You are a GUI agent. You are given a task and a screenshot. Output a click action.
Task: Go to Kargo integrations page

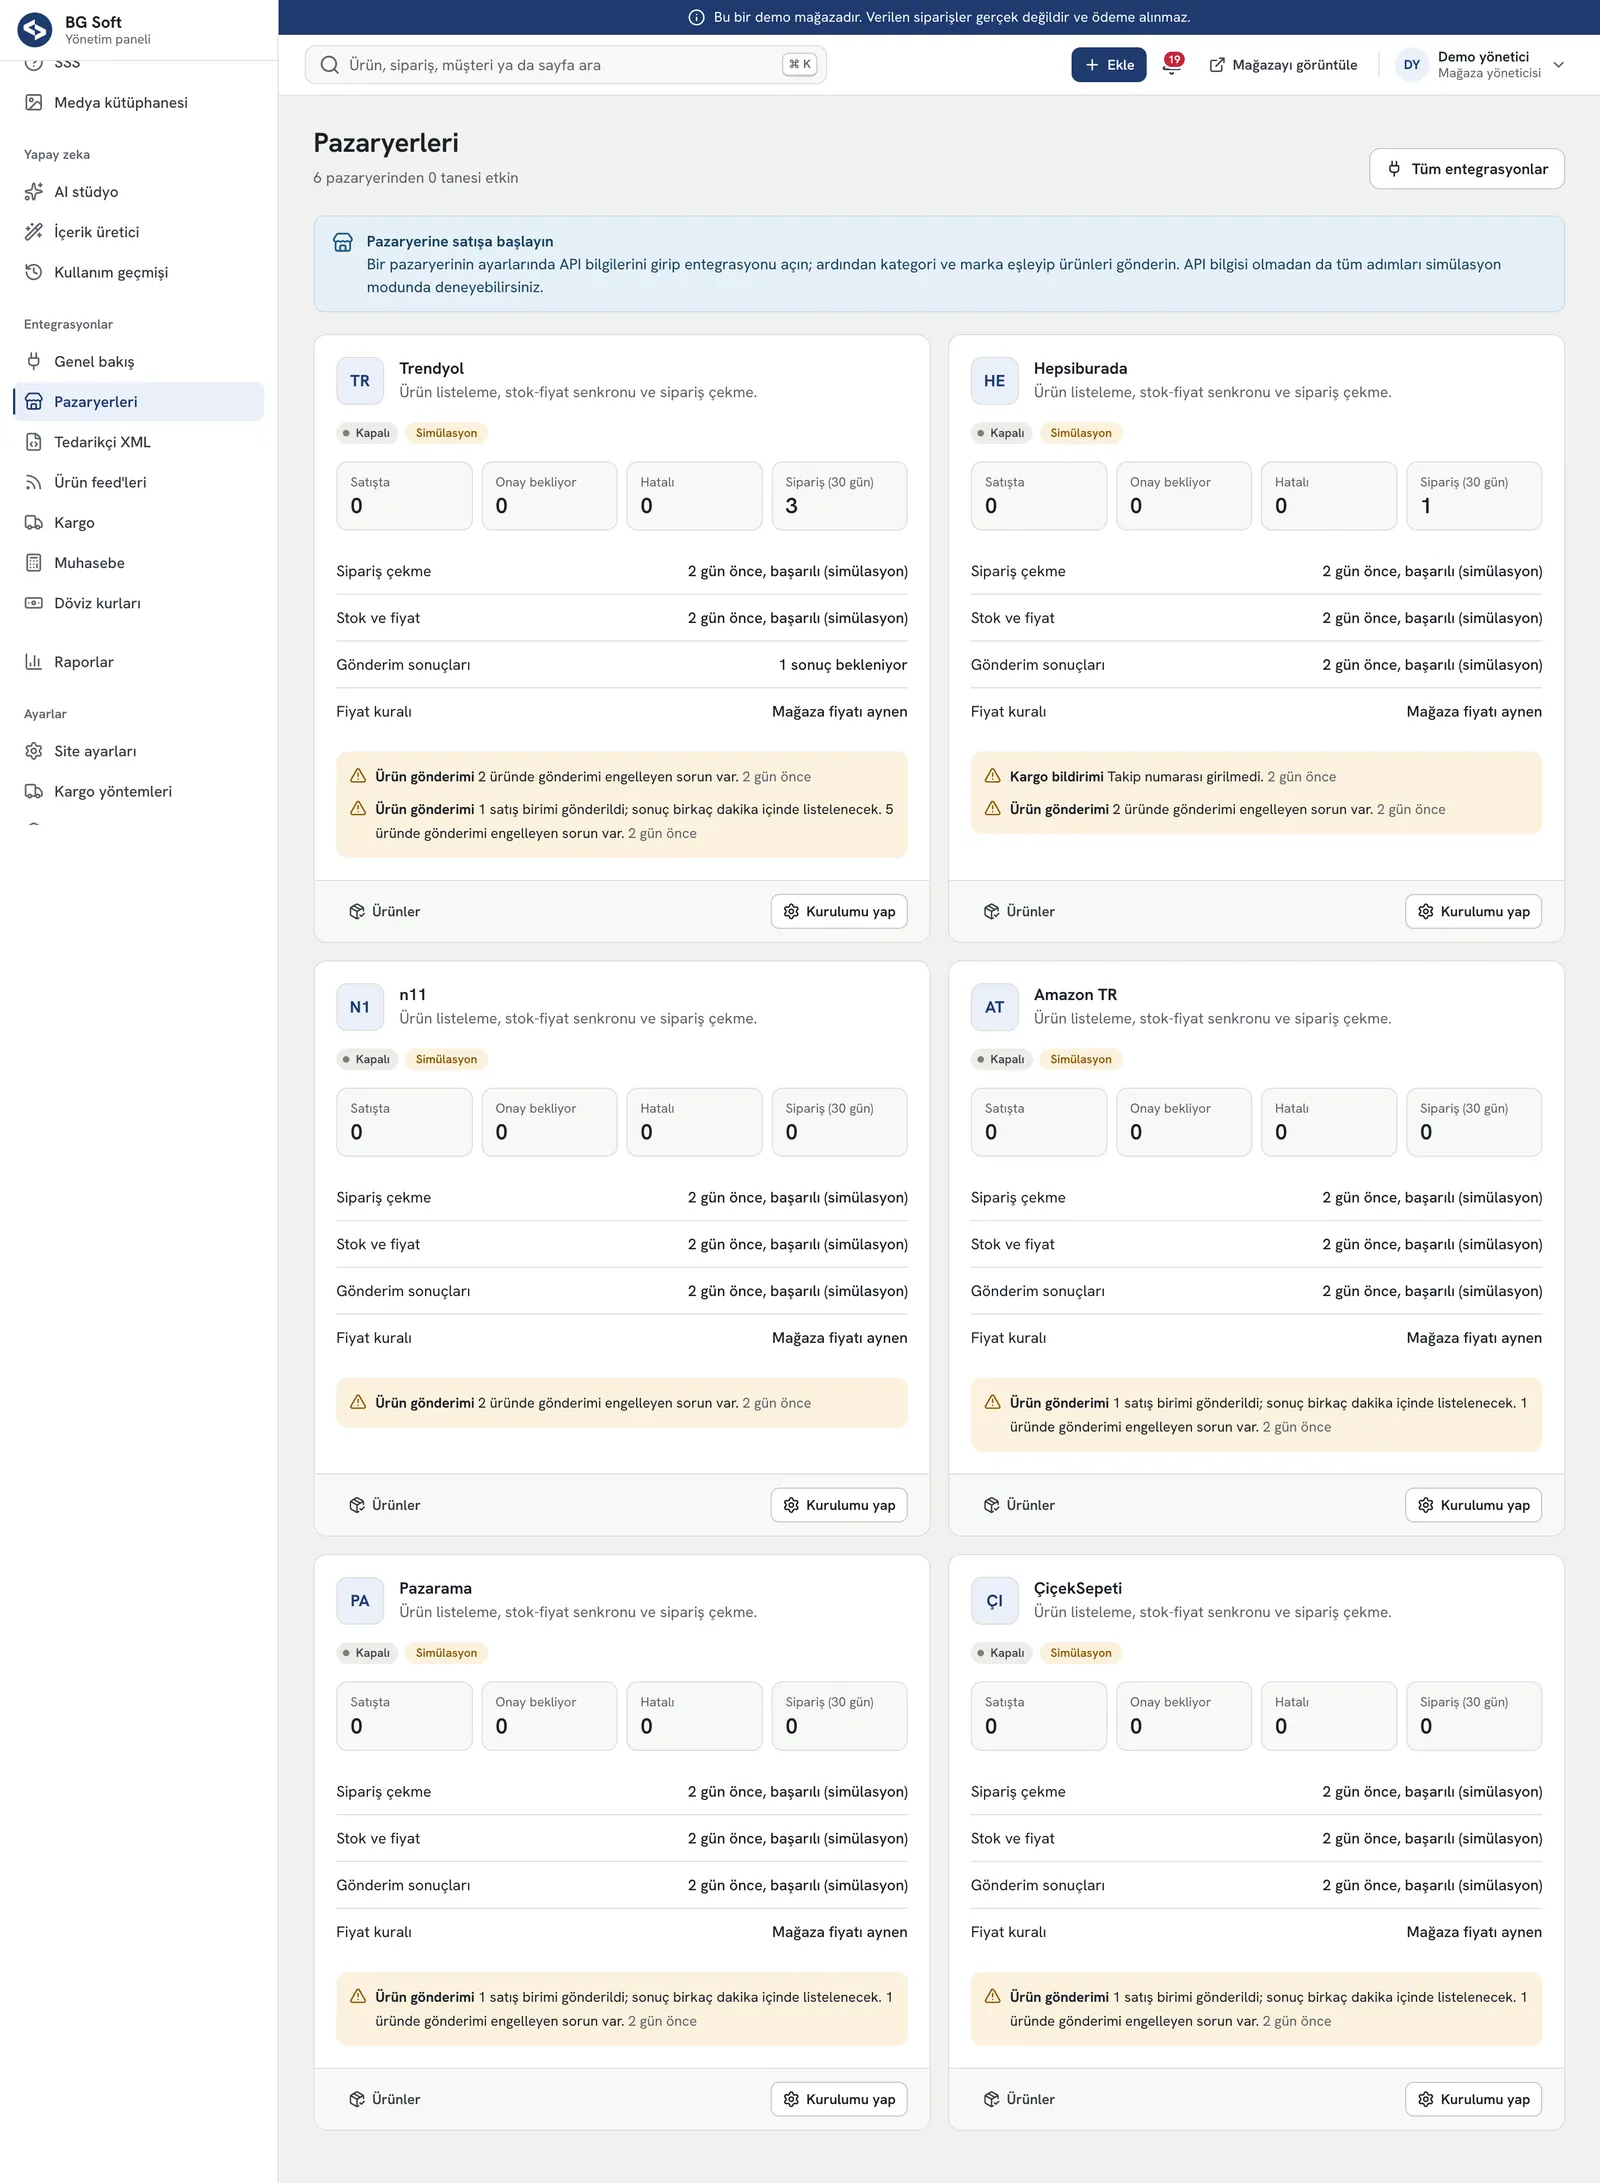(x=138, y=522)
